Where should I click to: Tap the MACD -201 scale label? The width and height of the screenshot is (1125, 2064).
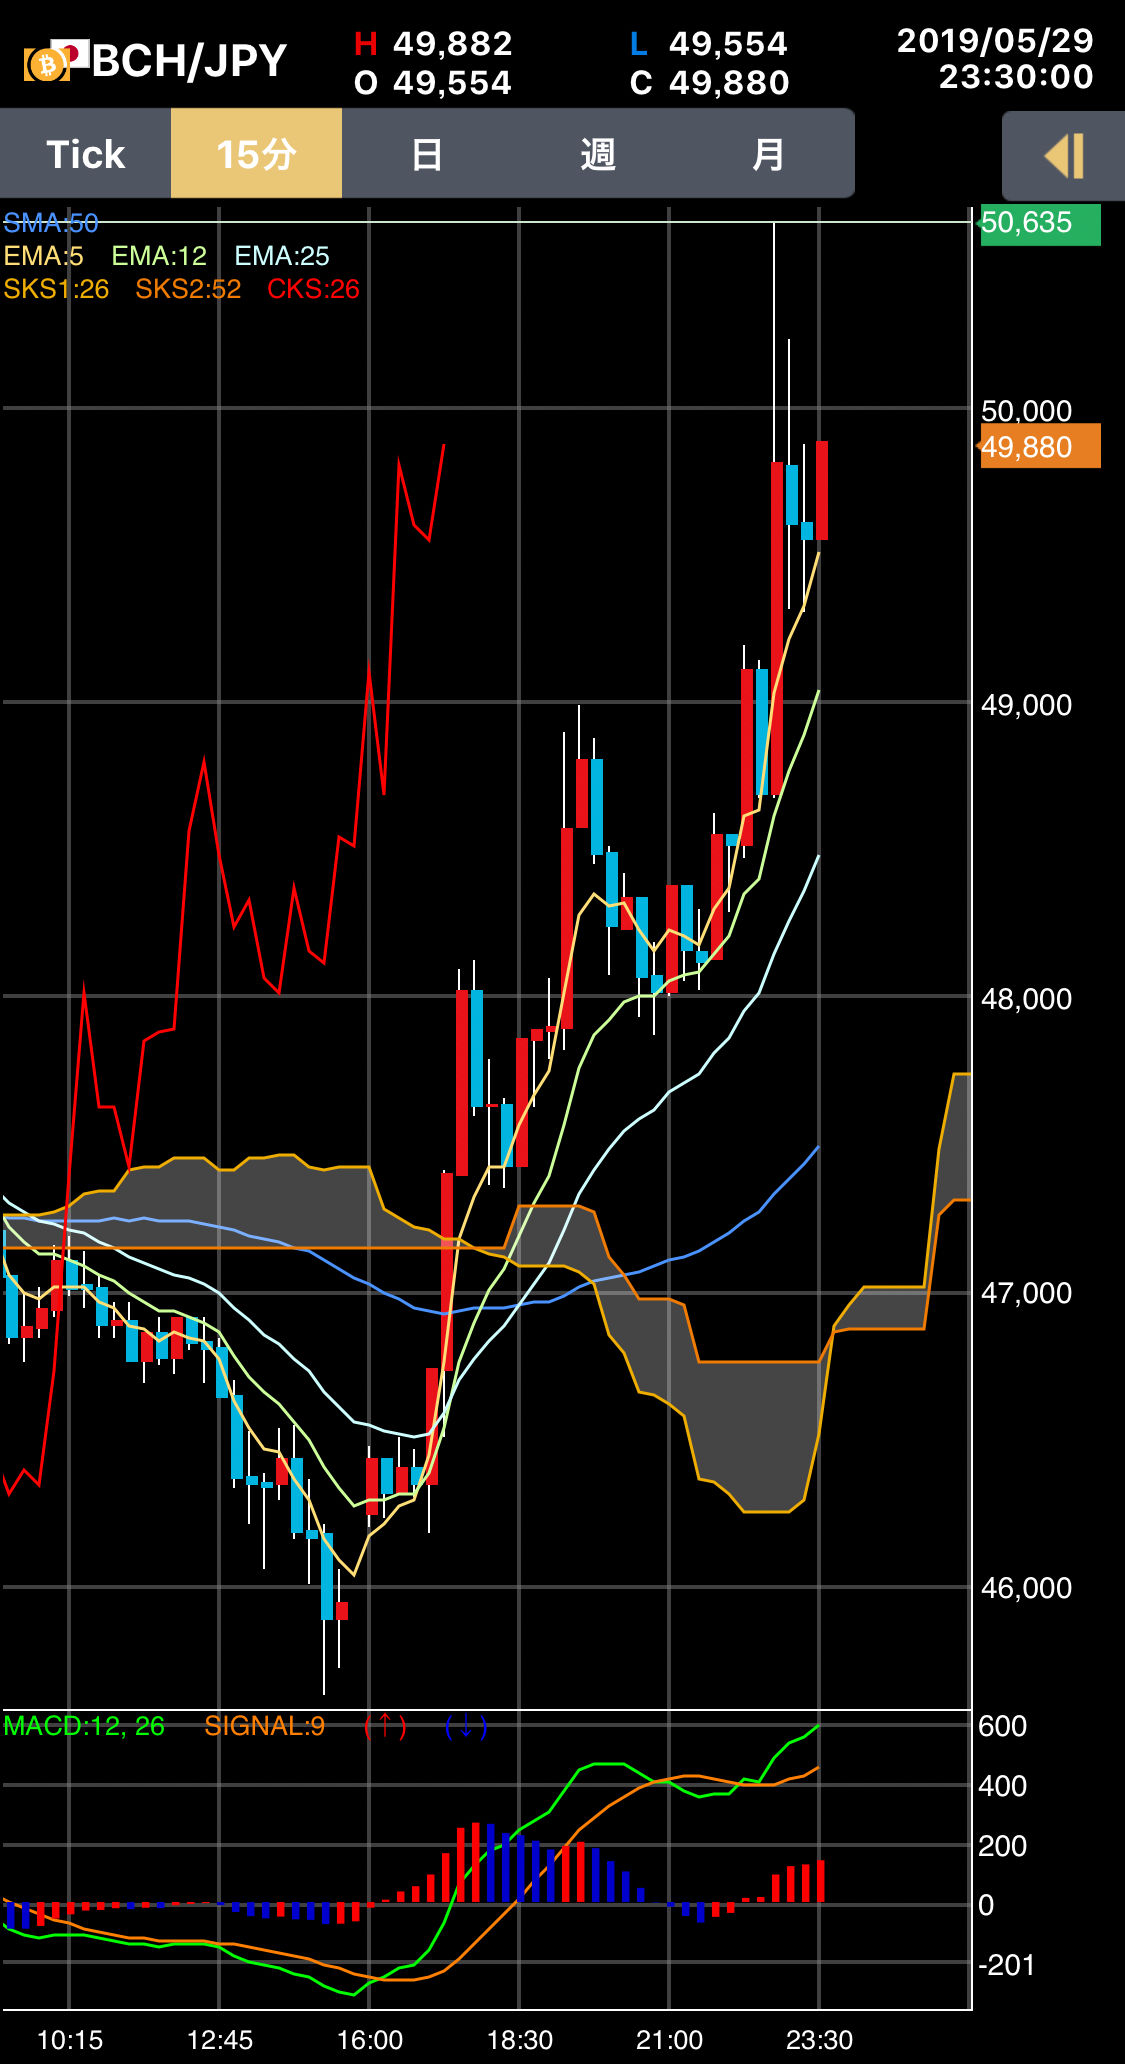[x=1006, y=1965]
